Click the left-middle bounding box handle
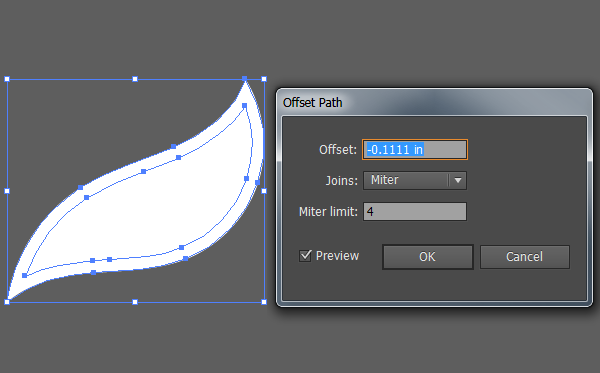The width and height of the screenshot is (600, 373). [x=7, y=191]
